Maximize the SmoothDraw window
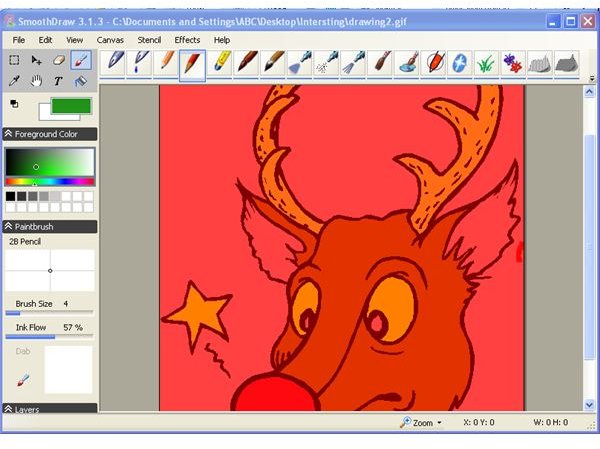Image resolution: width=600 pixels, height=449 pixels. coord(571,21)
